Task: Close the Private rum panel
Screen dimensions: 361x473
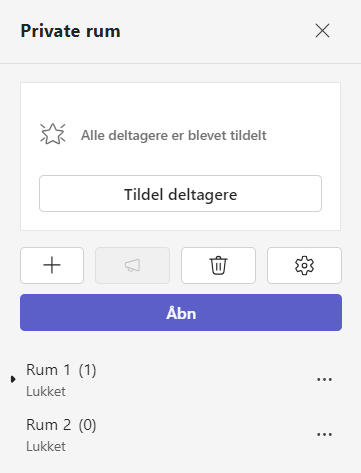Action: pos(322,31)
